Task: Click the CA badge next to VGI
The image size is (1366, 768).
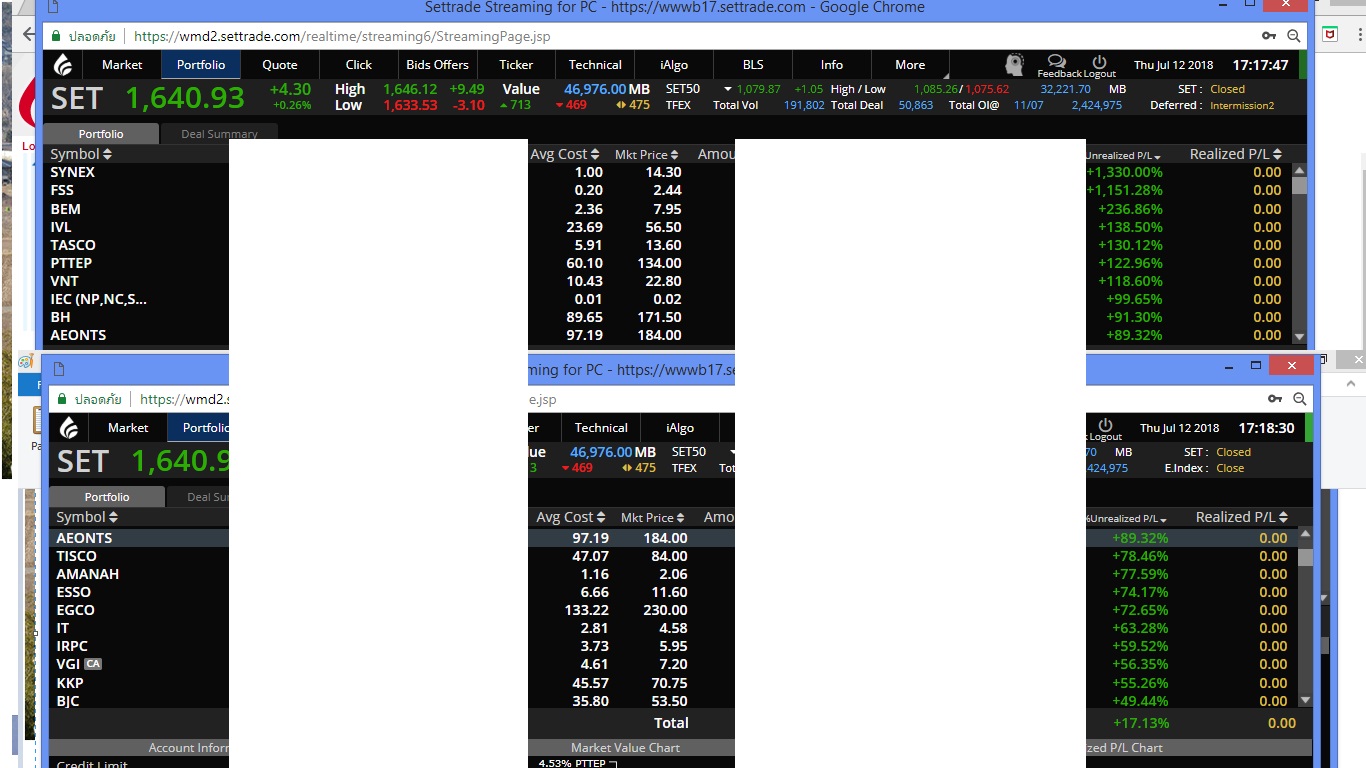Action: tap(93, 664)
